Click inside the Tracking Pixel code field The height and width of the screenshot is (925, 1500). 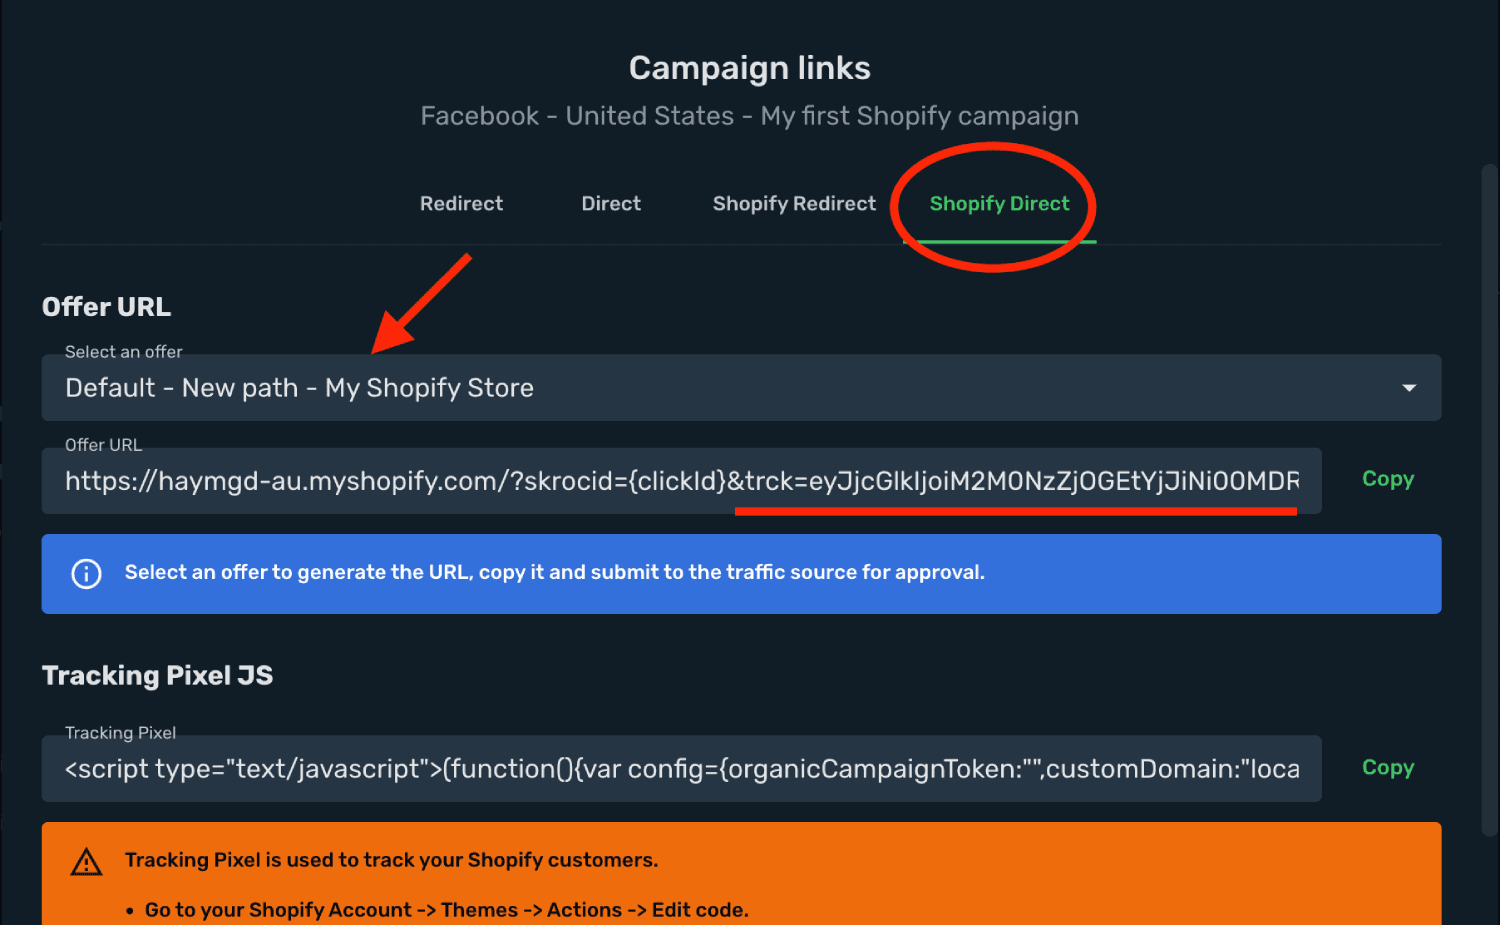click(x=681, y=769)
